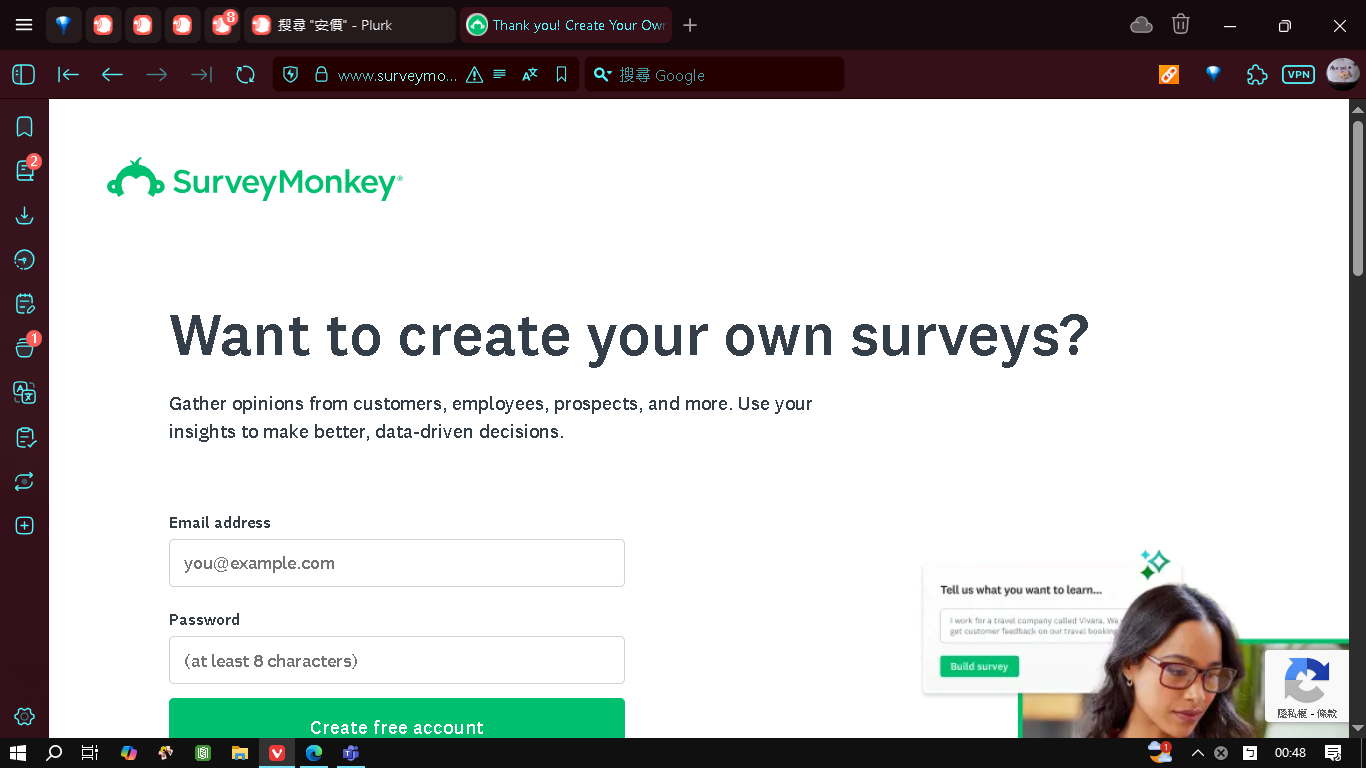The image size is (1366, 768).
Task: Go forward one page
Action: pyautogui.click(x=157, y=74)
